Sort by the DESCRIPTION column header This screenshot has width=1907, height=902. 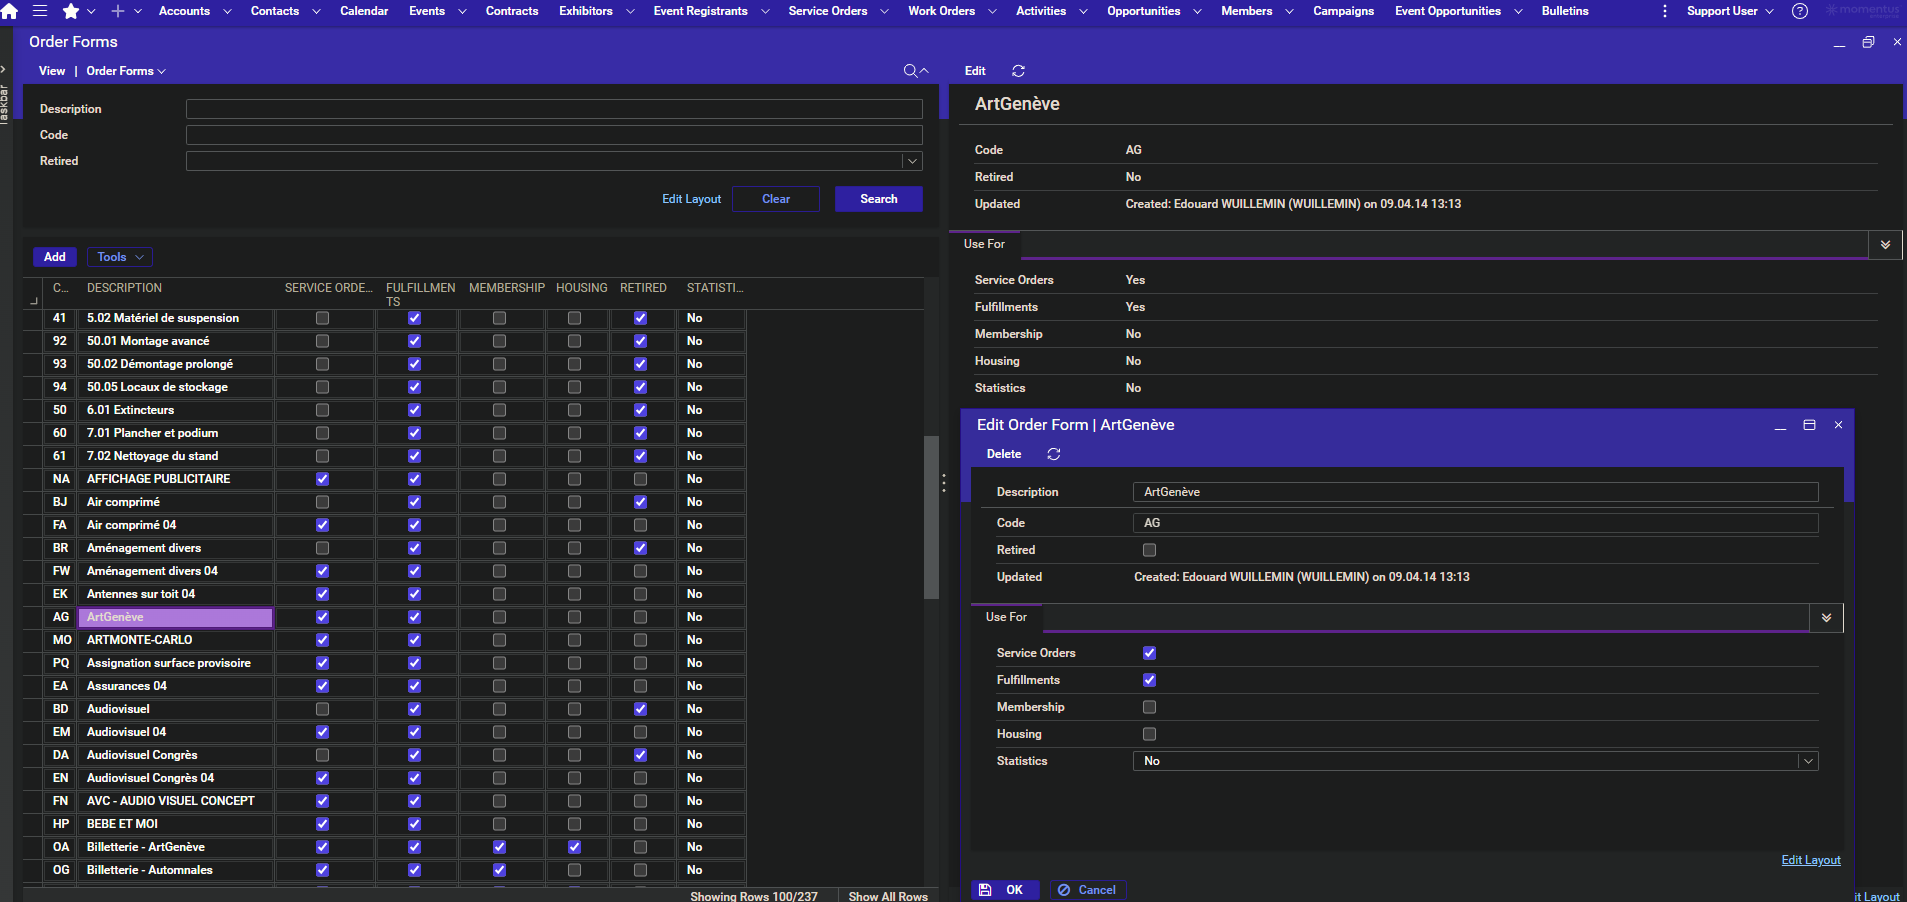pos(124,288)
